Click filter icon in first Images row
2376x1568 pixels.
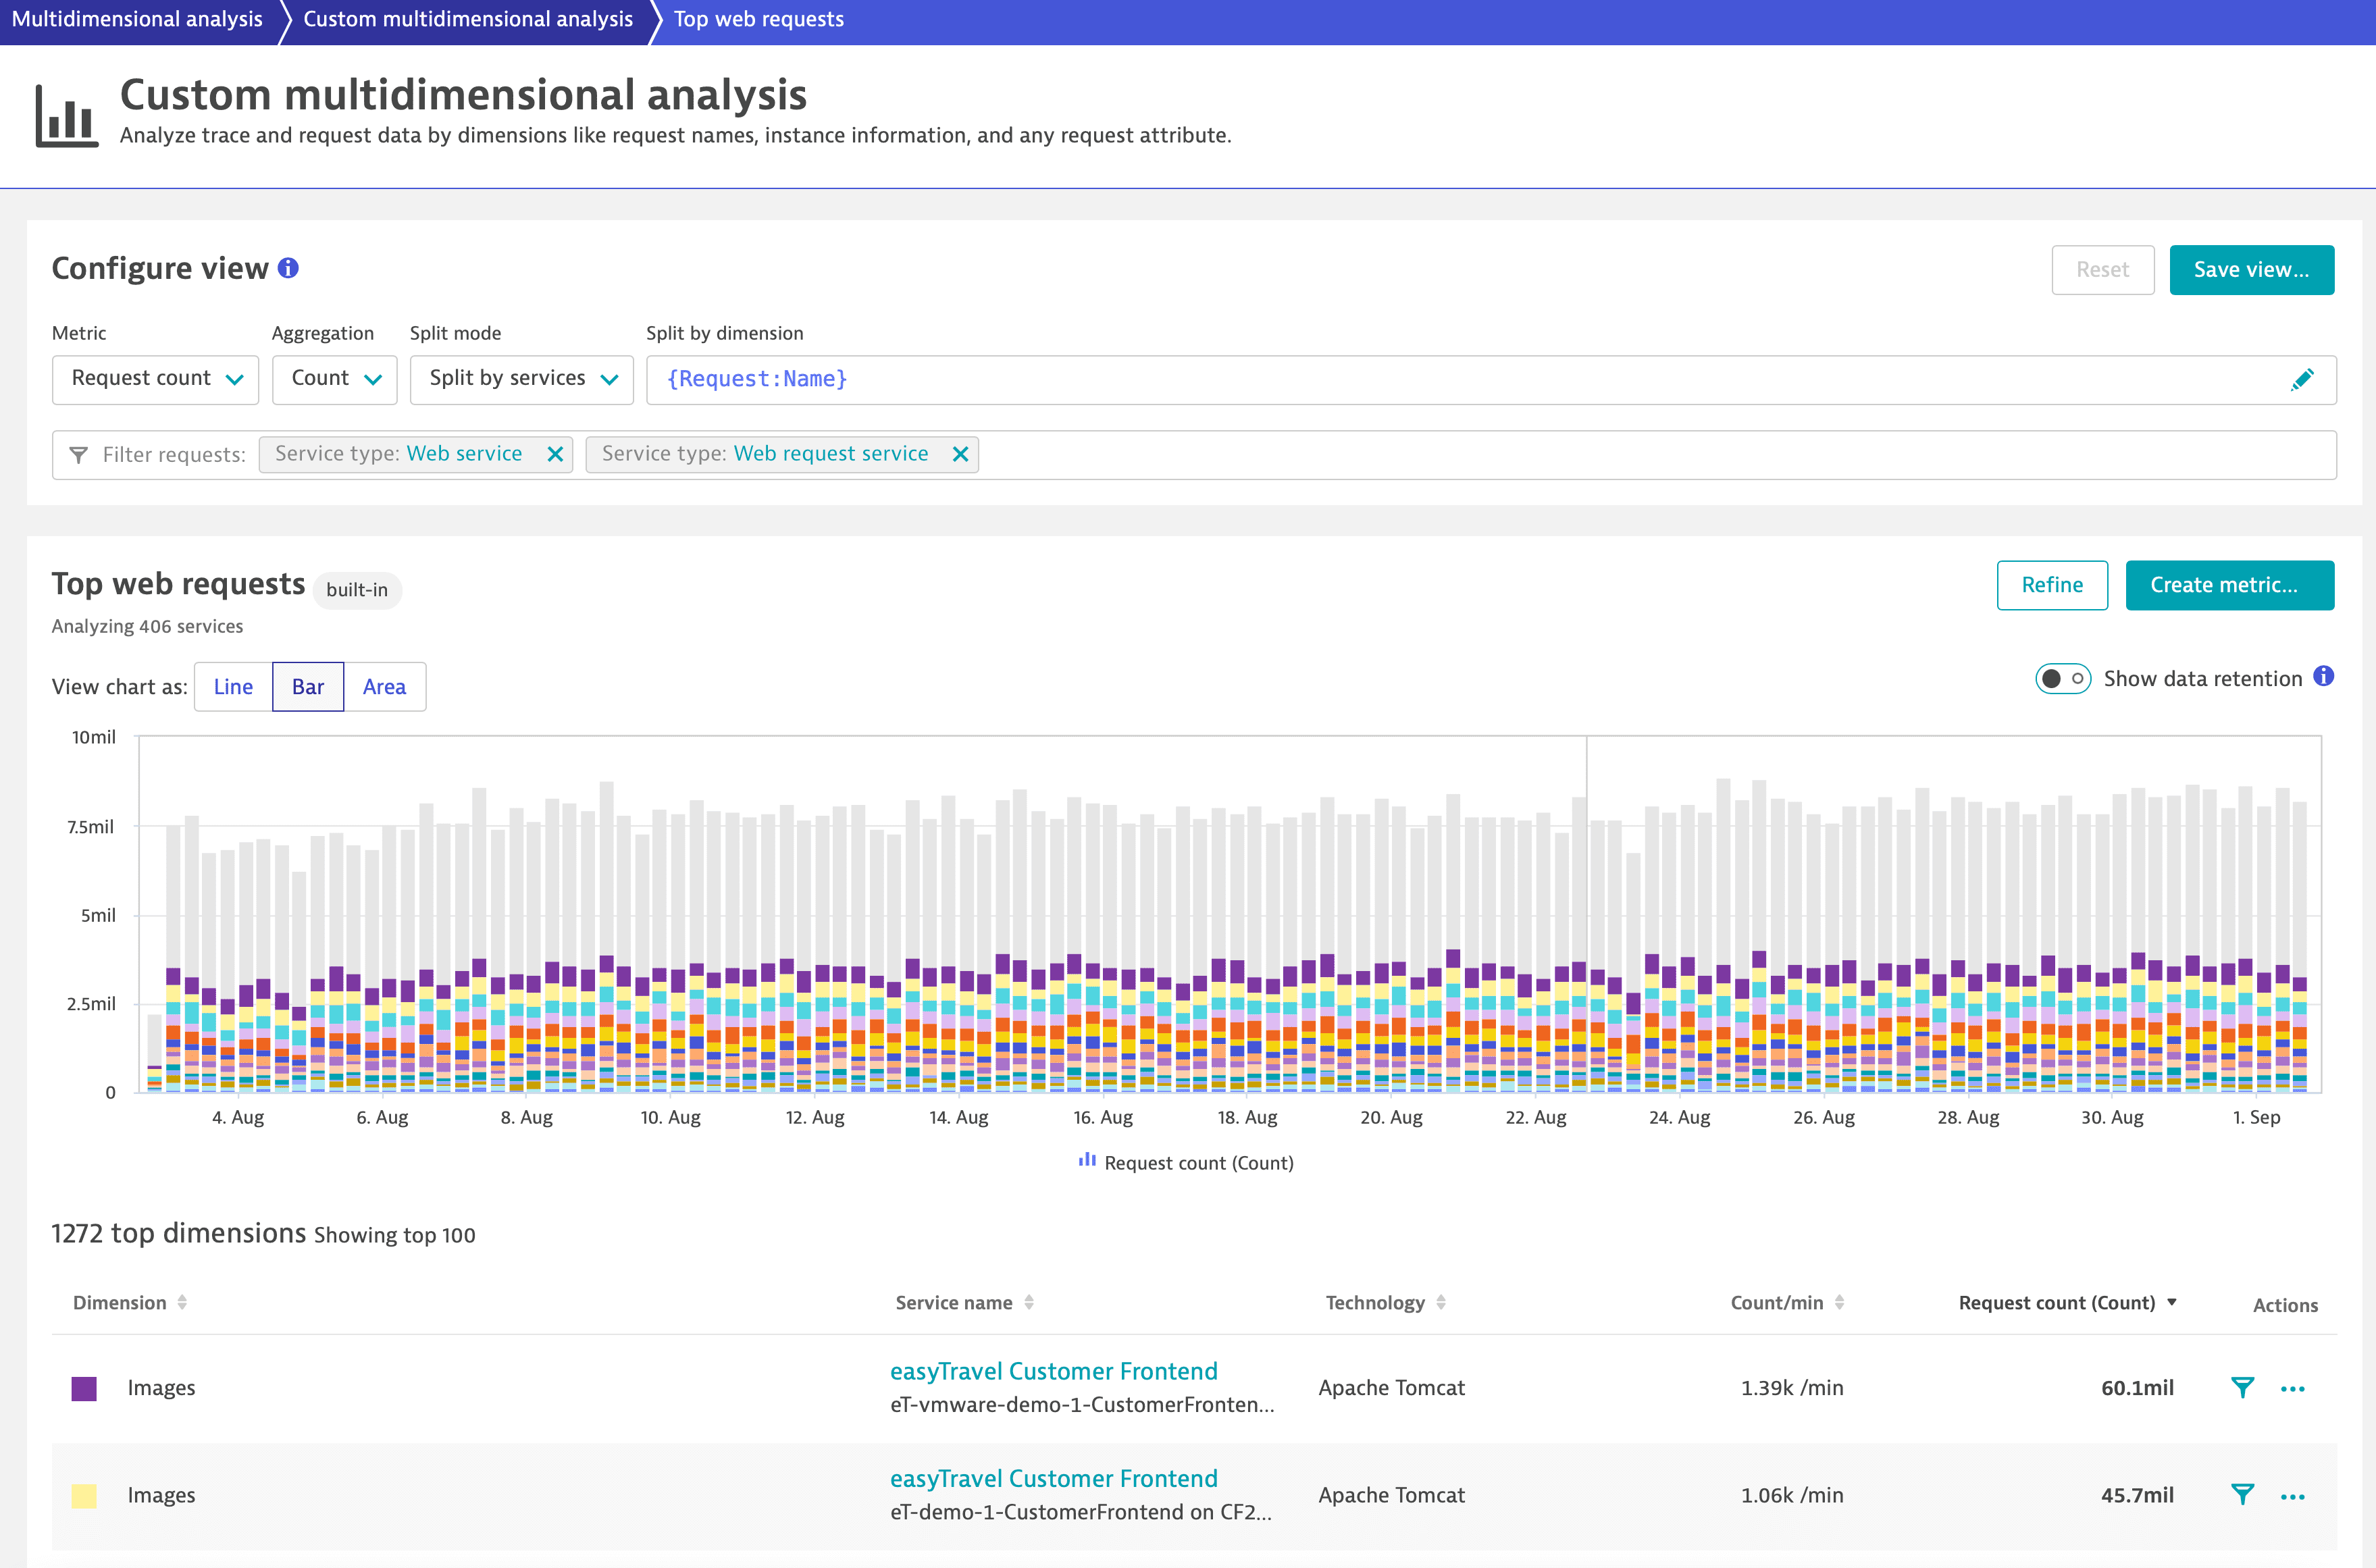coord(2242,1387)
